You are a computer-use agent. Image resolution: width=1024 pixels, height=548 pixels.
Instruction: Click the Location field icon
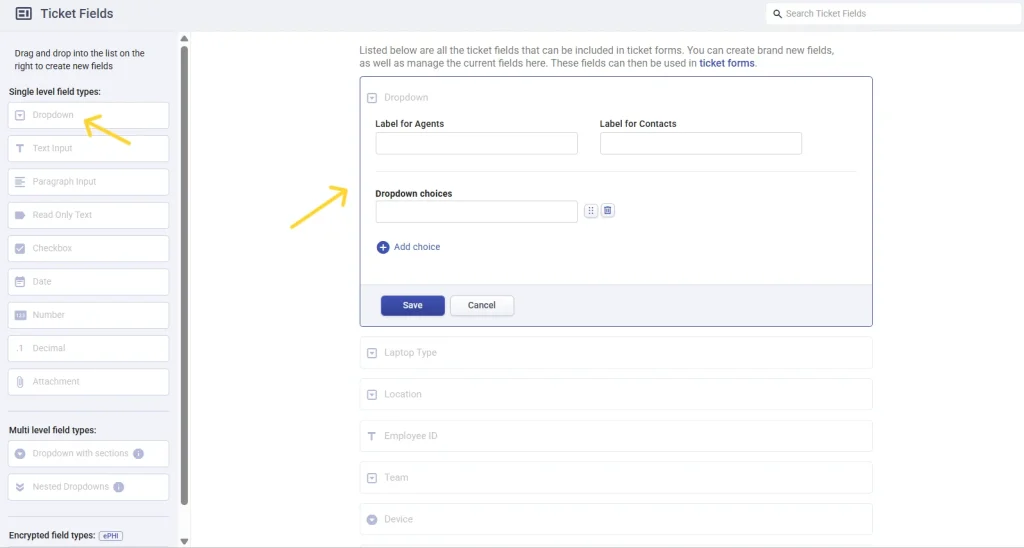tap(372, 395)
